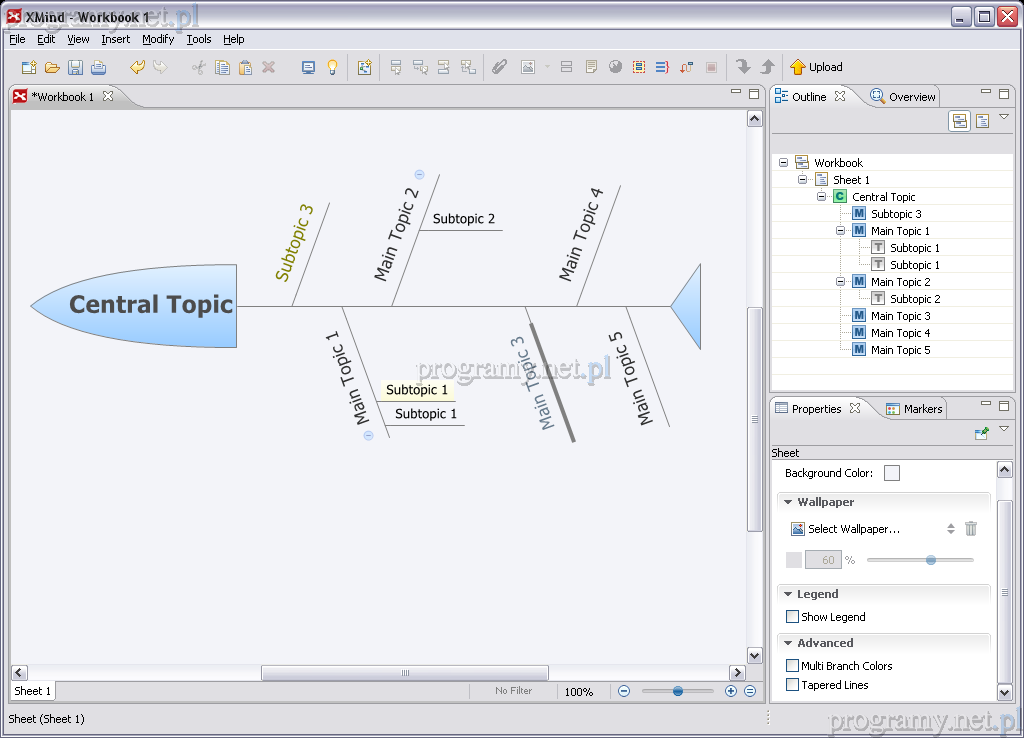The height and width of the screenshot is (738, 1024).
Task: Click the Save workbook toolbar icon
Action: pyautogui.click(x=75, y=67)
